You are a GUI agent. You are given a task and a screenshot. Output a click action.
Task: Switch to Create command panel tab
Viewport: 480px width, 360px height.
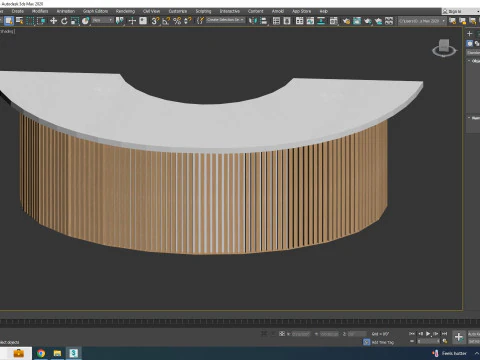[x=470, y=33]
